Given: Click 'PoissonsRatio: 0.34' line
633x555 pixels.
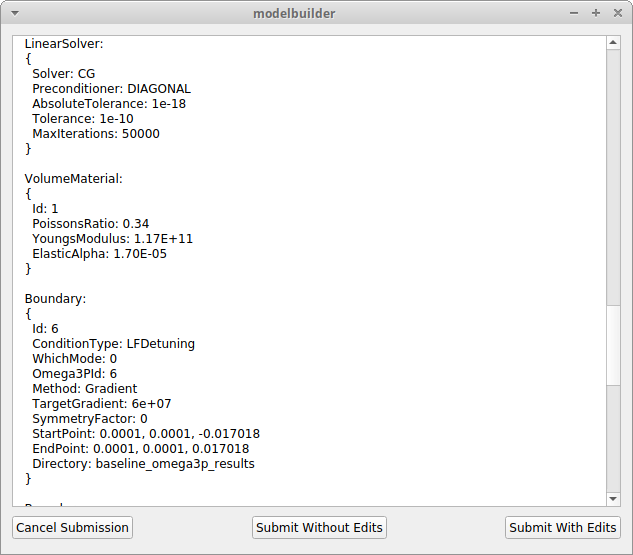Looking at the screenshot, I should [91, 224].
